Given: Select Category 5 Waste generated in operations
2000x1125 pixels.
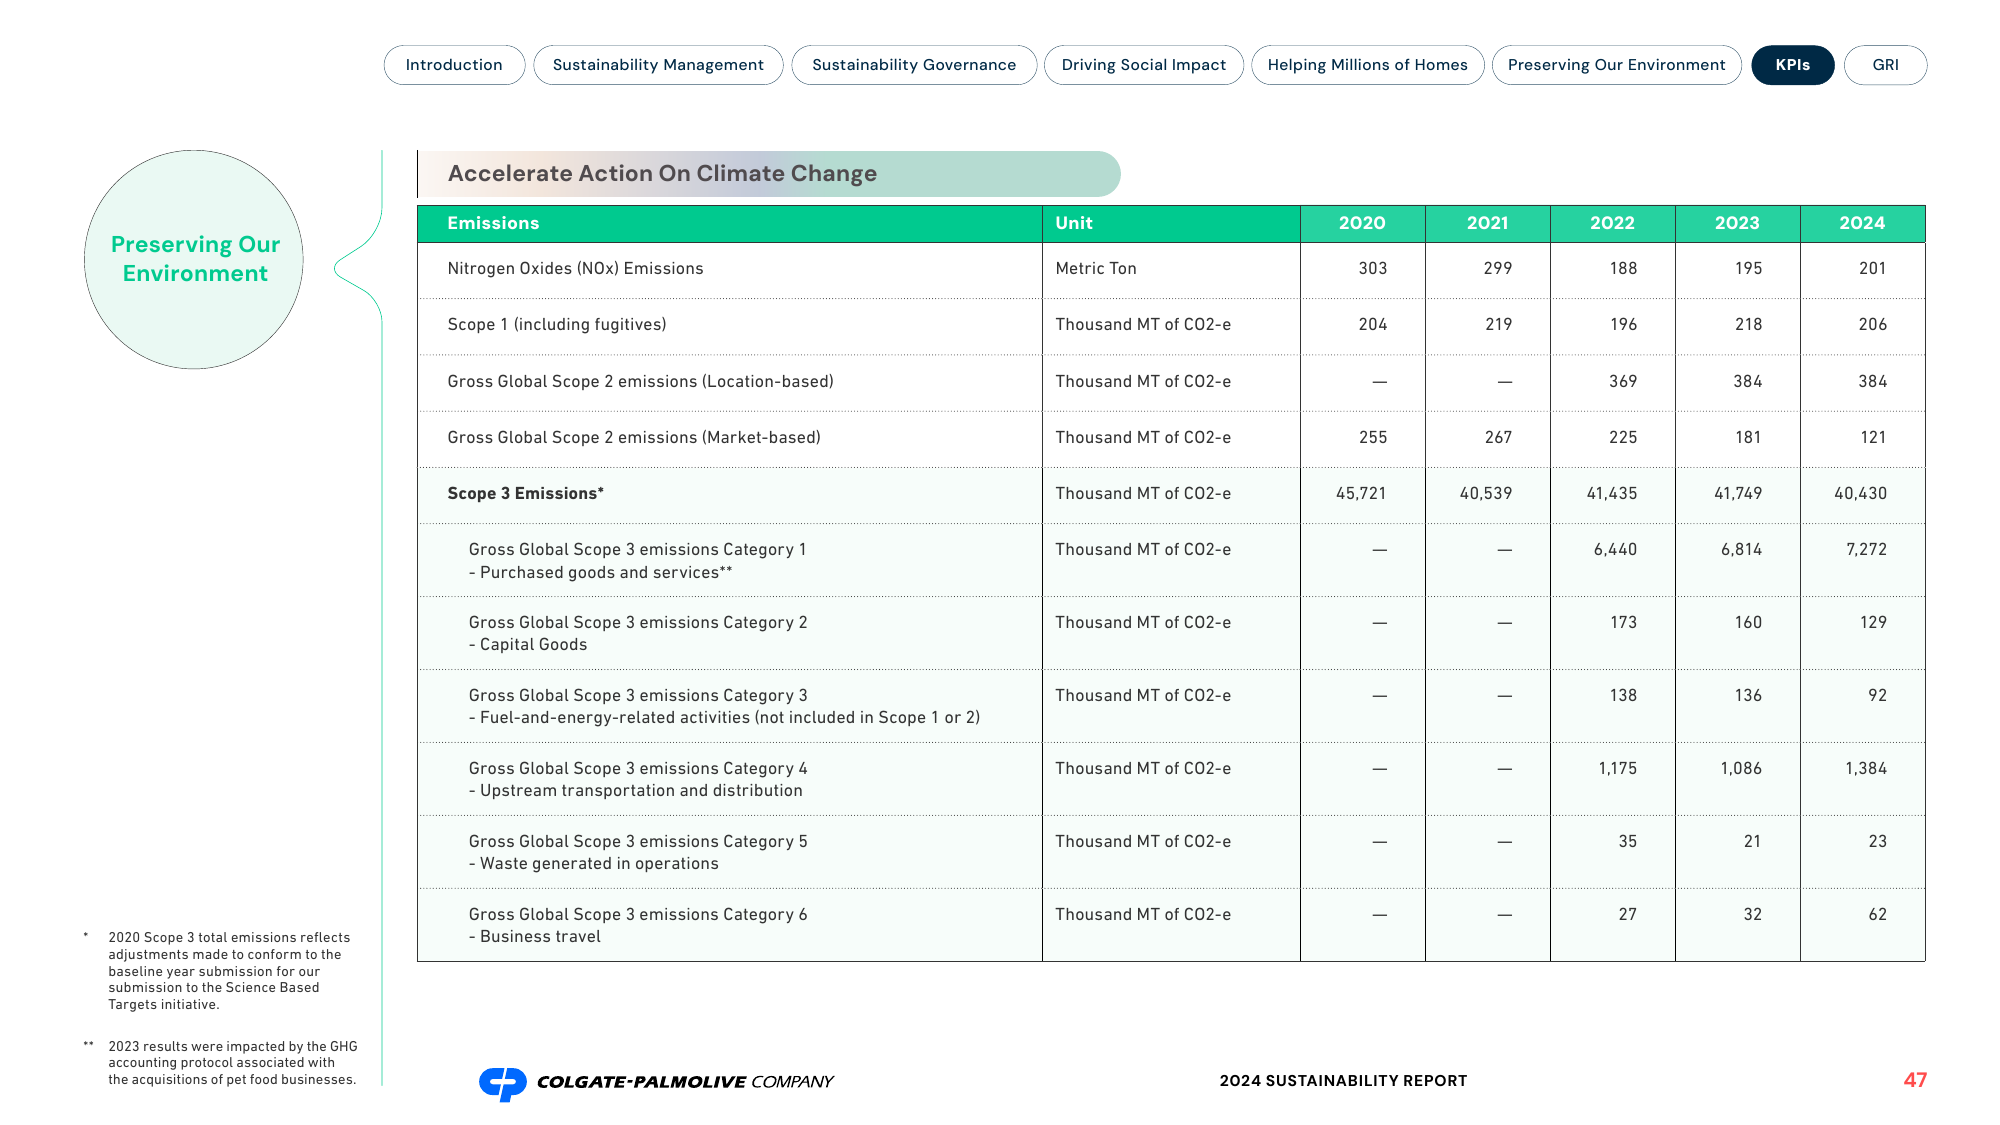Looking at the screenshot, I should pyautogui.click(x=638, y=853).
